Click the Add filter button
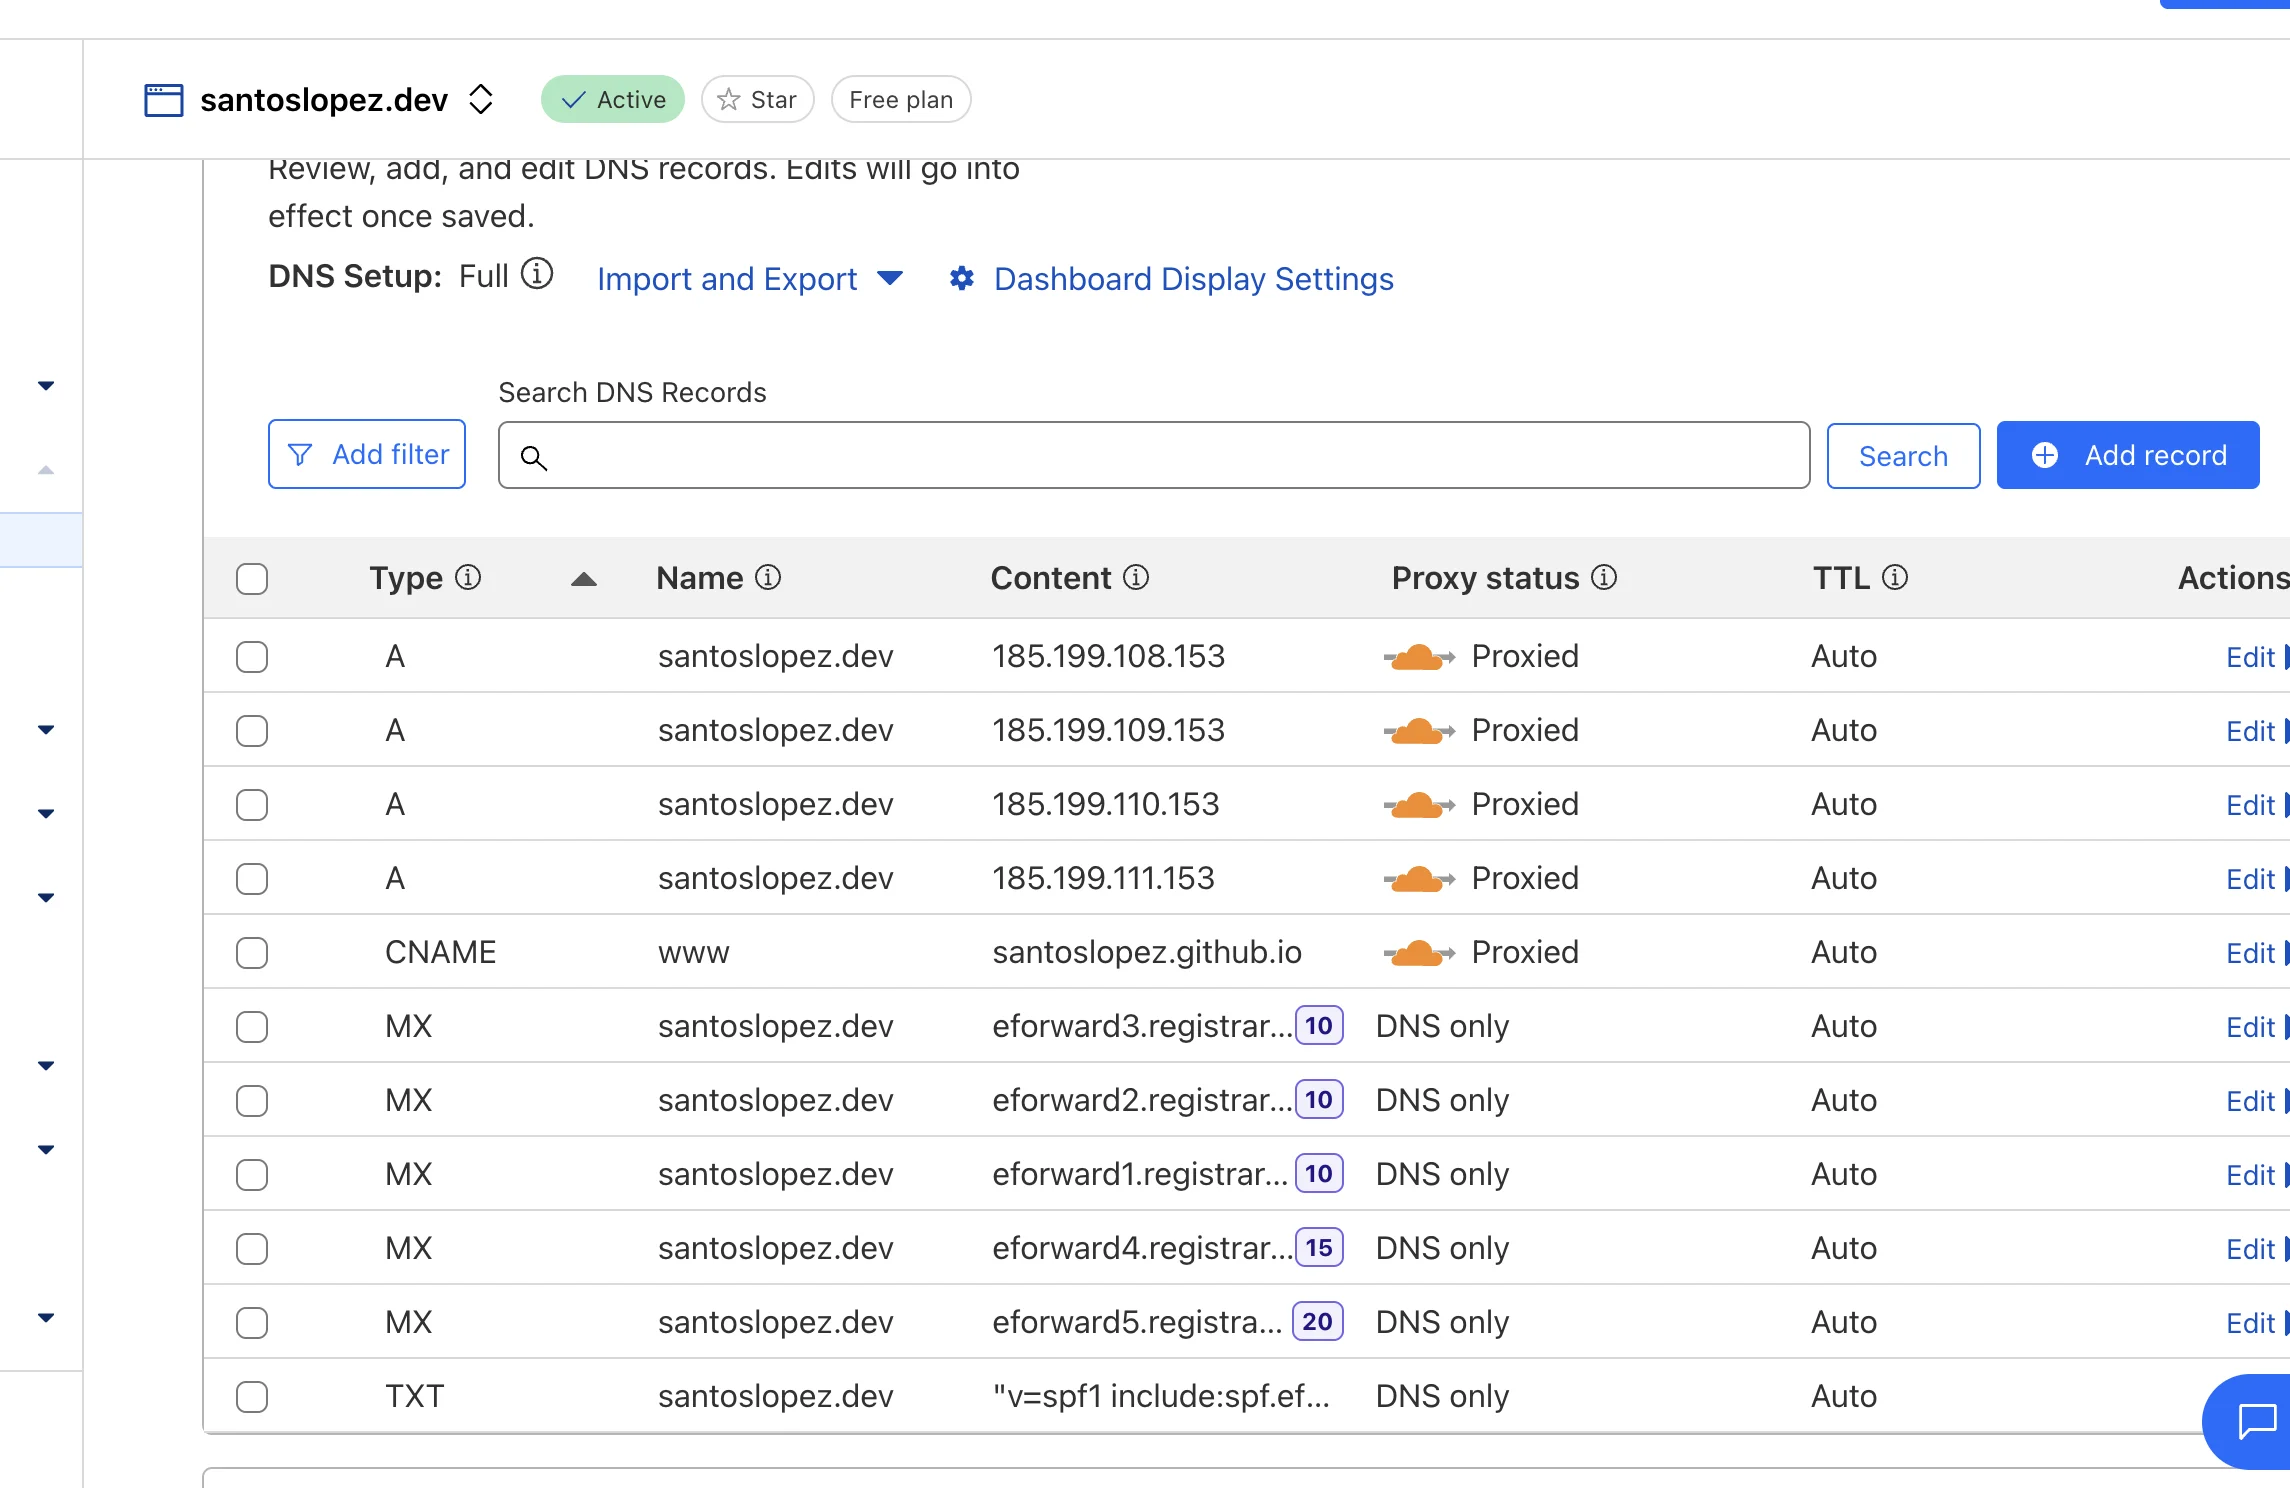 [x=367, y=454]
